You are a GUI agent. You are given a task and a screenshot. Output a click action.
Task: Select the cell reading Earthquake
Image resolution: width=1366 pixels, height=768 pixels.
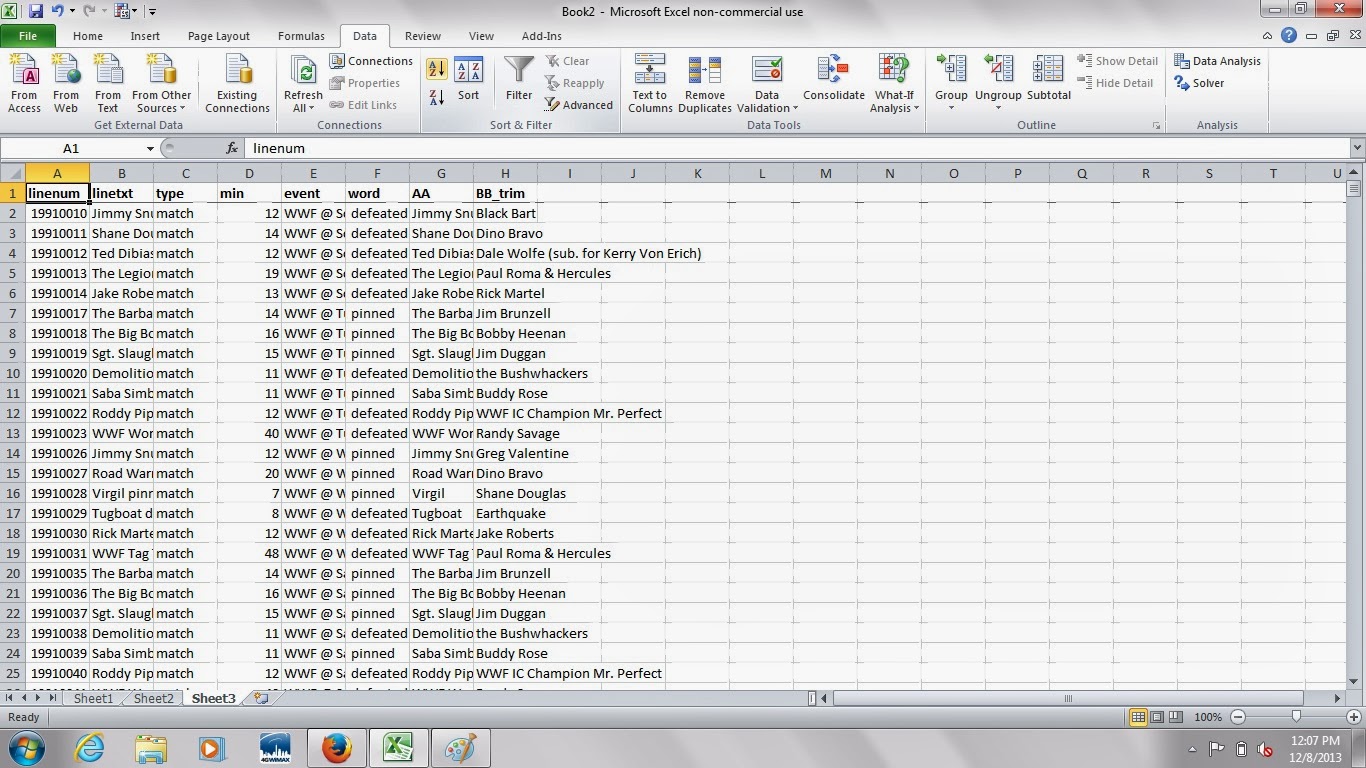pos(505,513)
